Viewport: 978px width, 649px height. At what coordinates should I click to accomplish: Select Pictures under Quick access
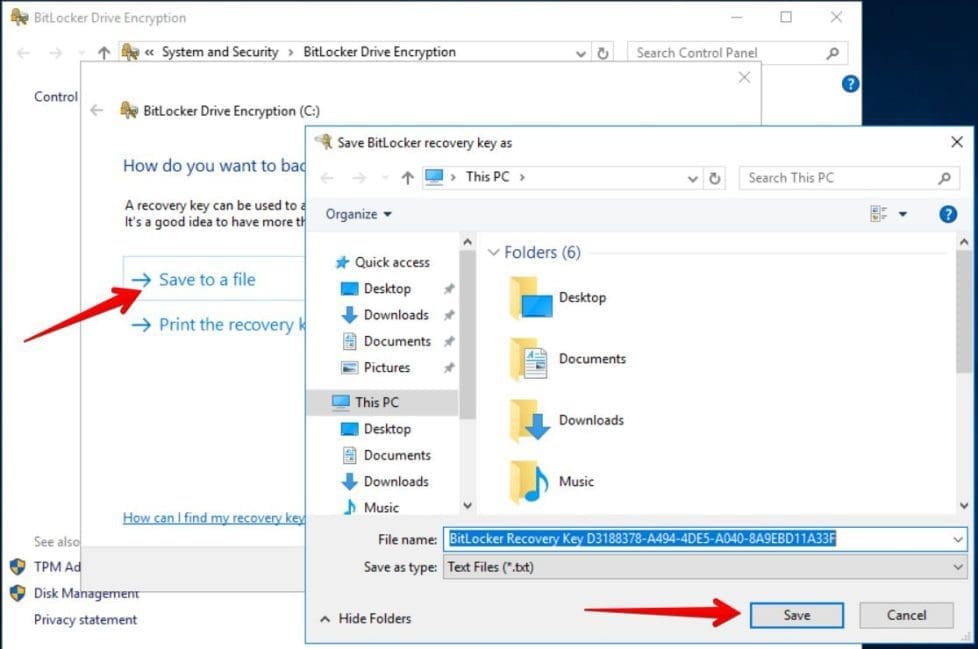[x=386, y=367]
